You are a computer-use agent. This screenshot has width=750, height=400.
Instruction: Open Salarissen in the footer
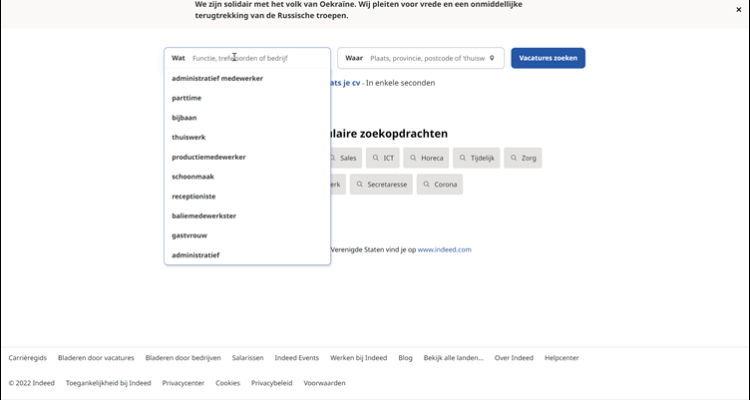(247, 357)
